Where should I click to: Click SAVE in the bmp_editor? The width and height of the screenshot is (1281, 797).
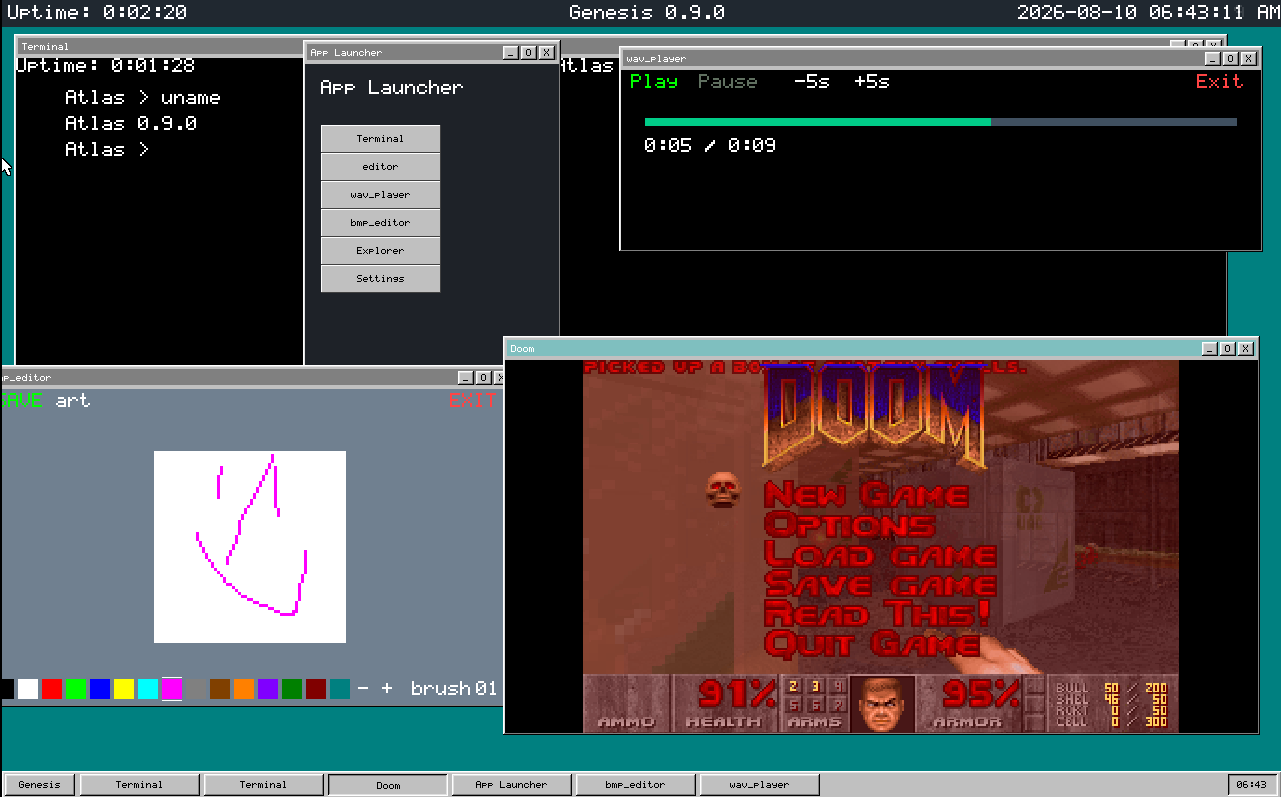21,401
